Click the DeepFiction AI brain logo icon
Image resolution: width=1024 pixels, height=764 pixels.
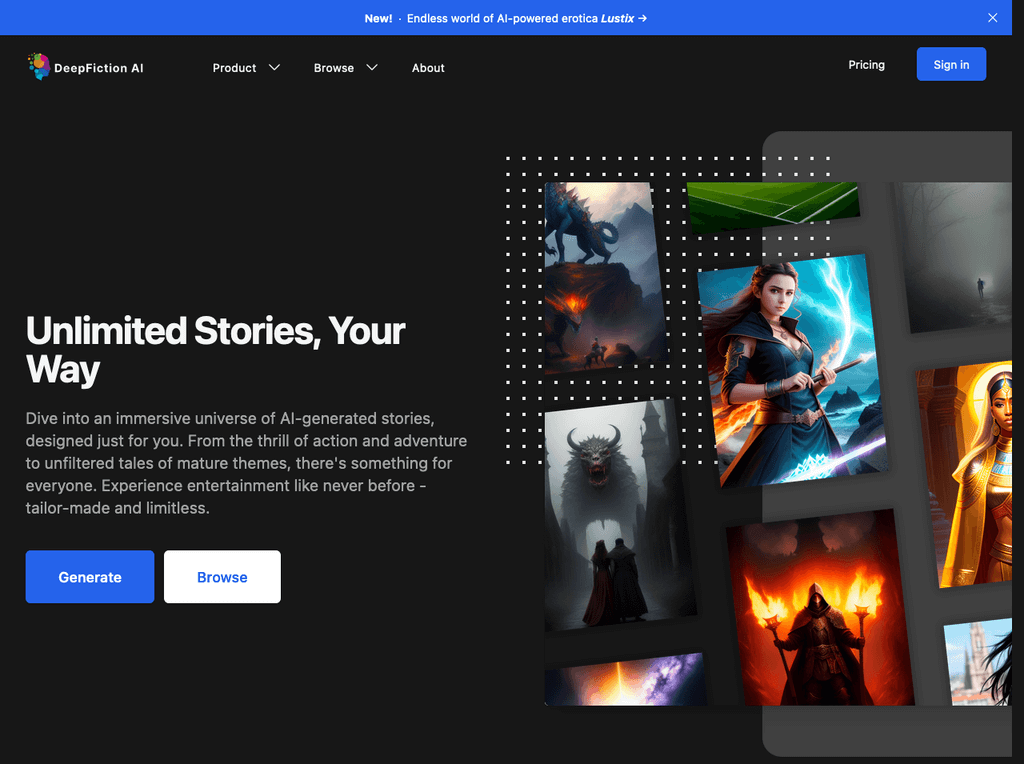point(39,67)
